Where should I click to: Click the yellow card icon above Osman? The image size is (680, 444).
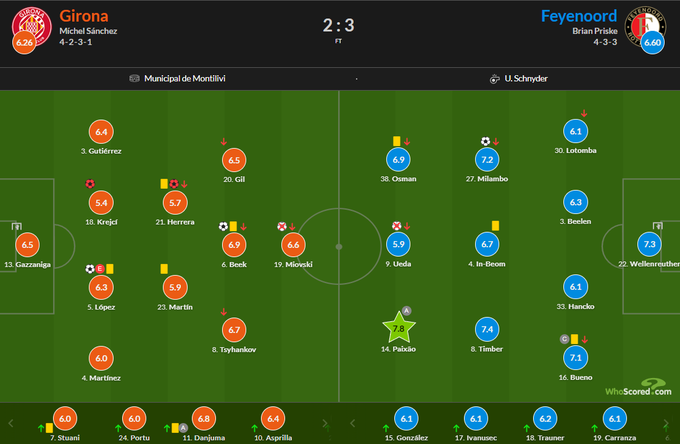click(397, 141)
